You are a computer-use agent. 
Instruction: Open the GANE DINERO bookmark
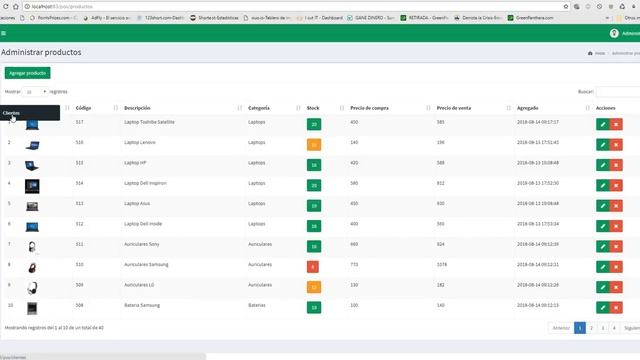[x=371, y=18]
